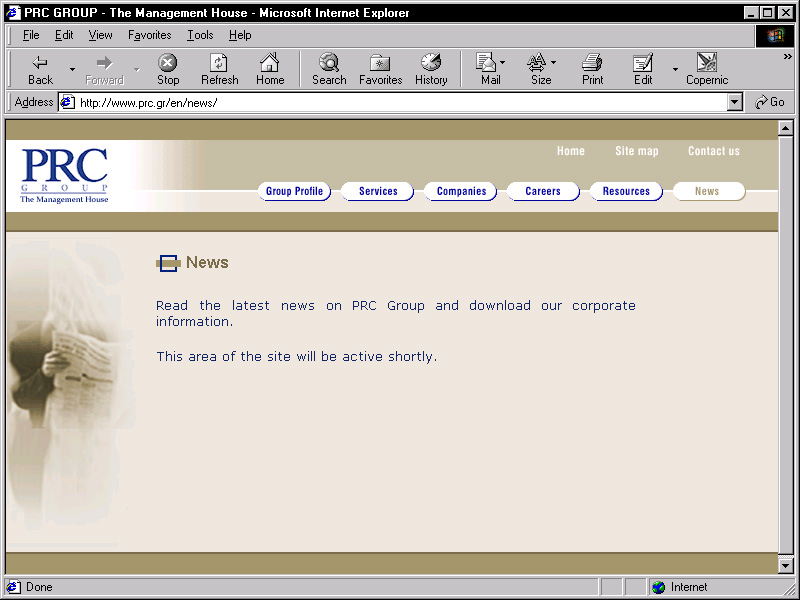Viewport: 800px width, 600px height.
Task: Open the View menu
Action: point(100,35)
